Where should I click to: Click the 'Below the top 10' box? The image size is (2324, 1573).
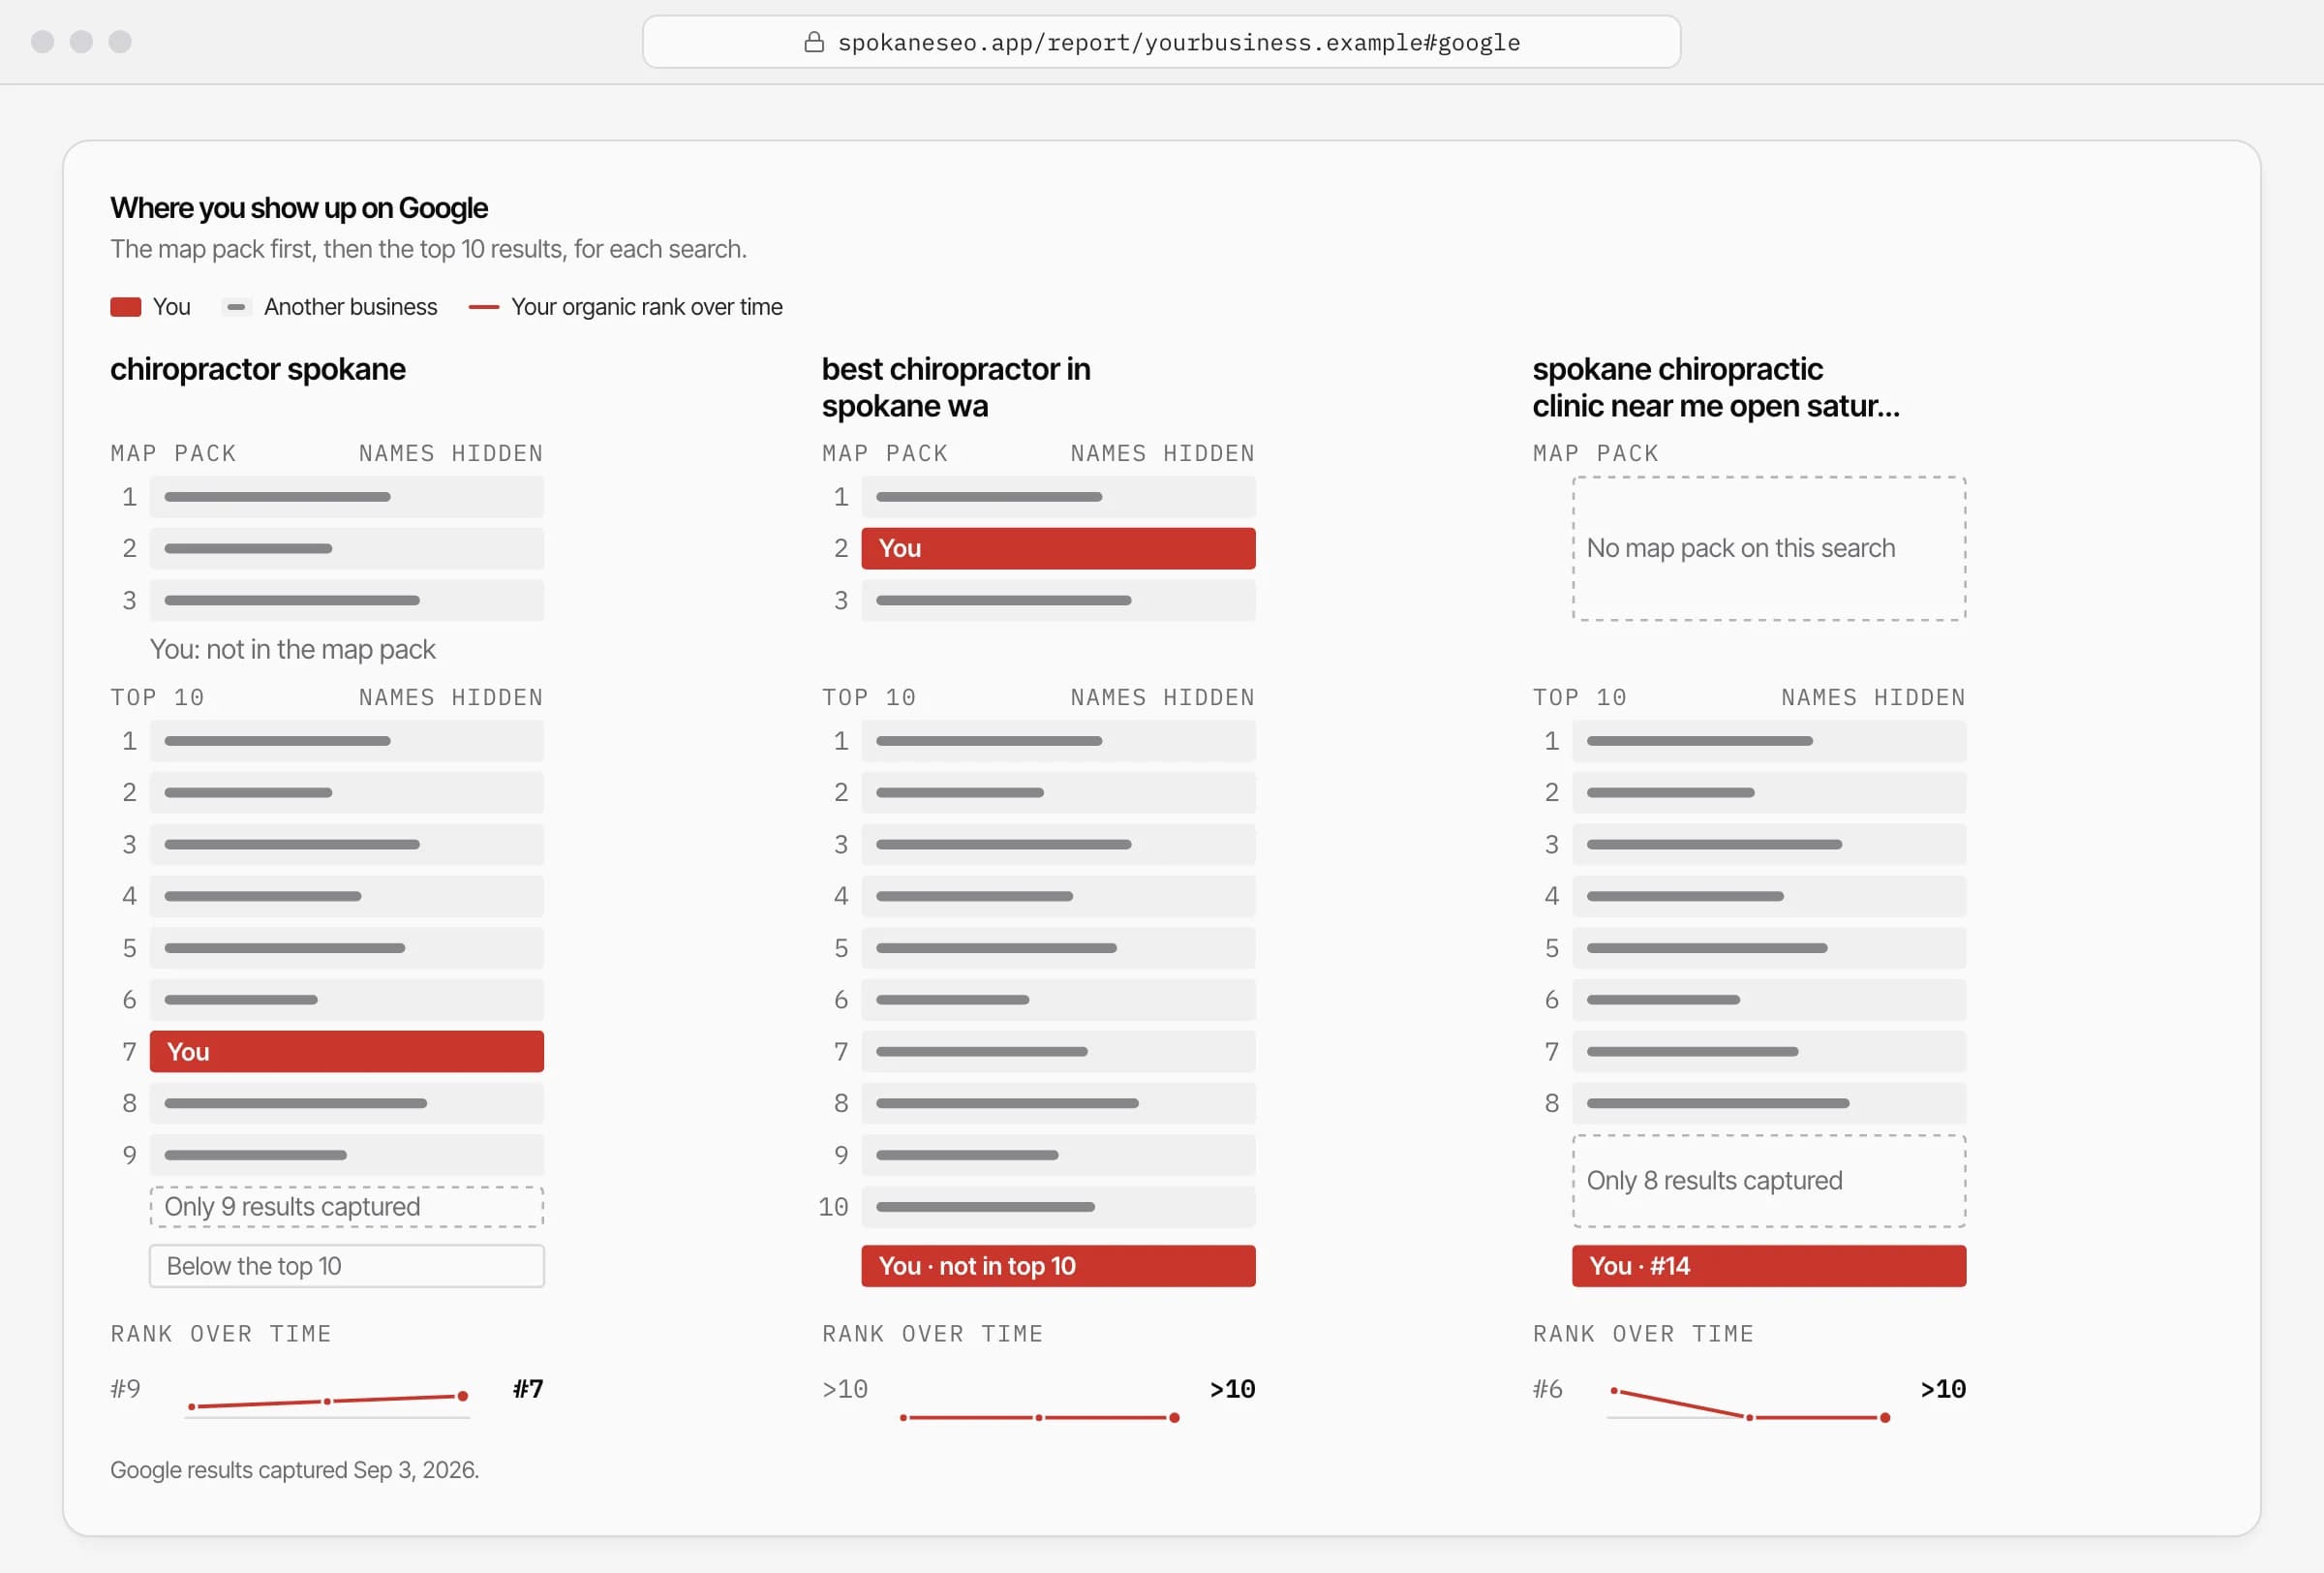[347, 1266]
